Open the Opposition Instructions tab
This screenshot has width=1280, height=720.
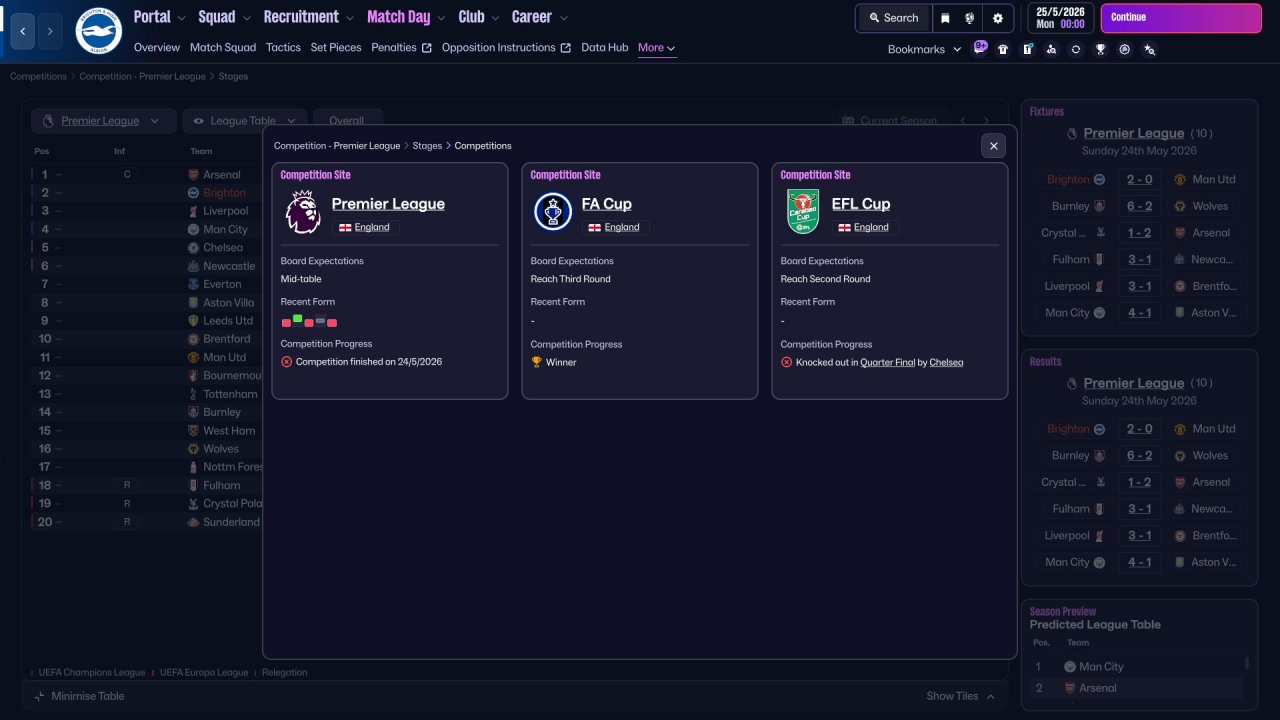point(507,47)
